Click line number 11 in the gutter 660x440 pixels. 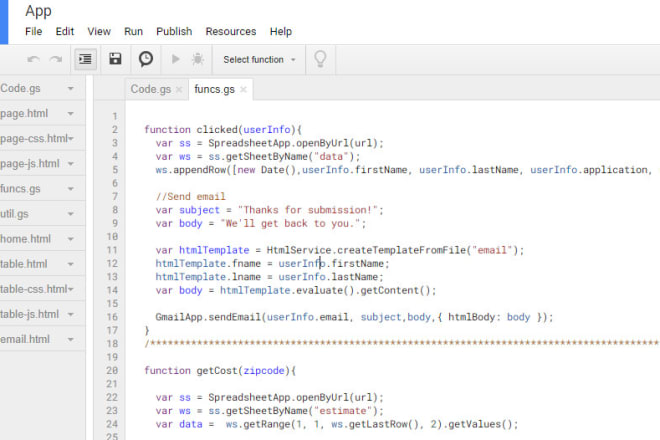pos(112,250)
